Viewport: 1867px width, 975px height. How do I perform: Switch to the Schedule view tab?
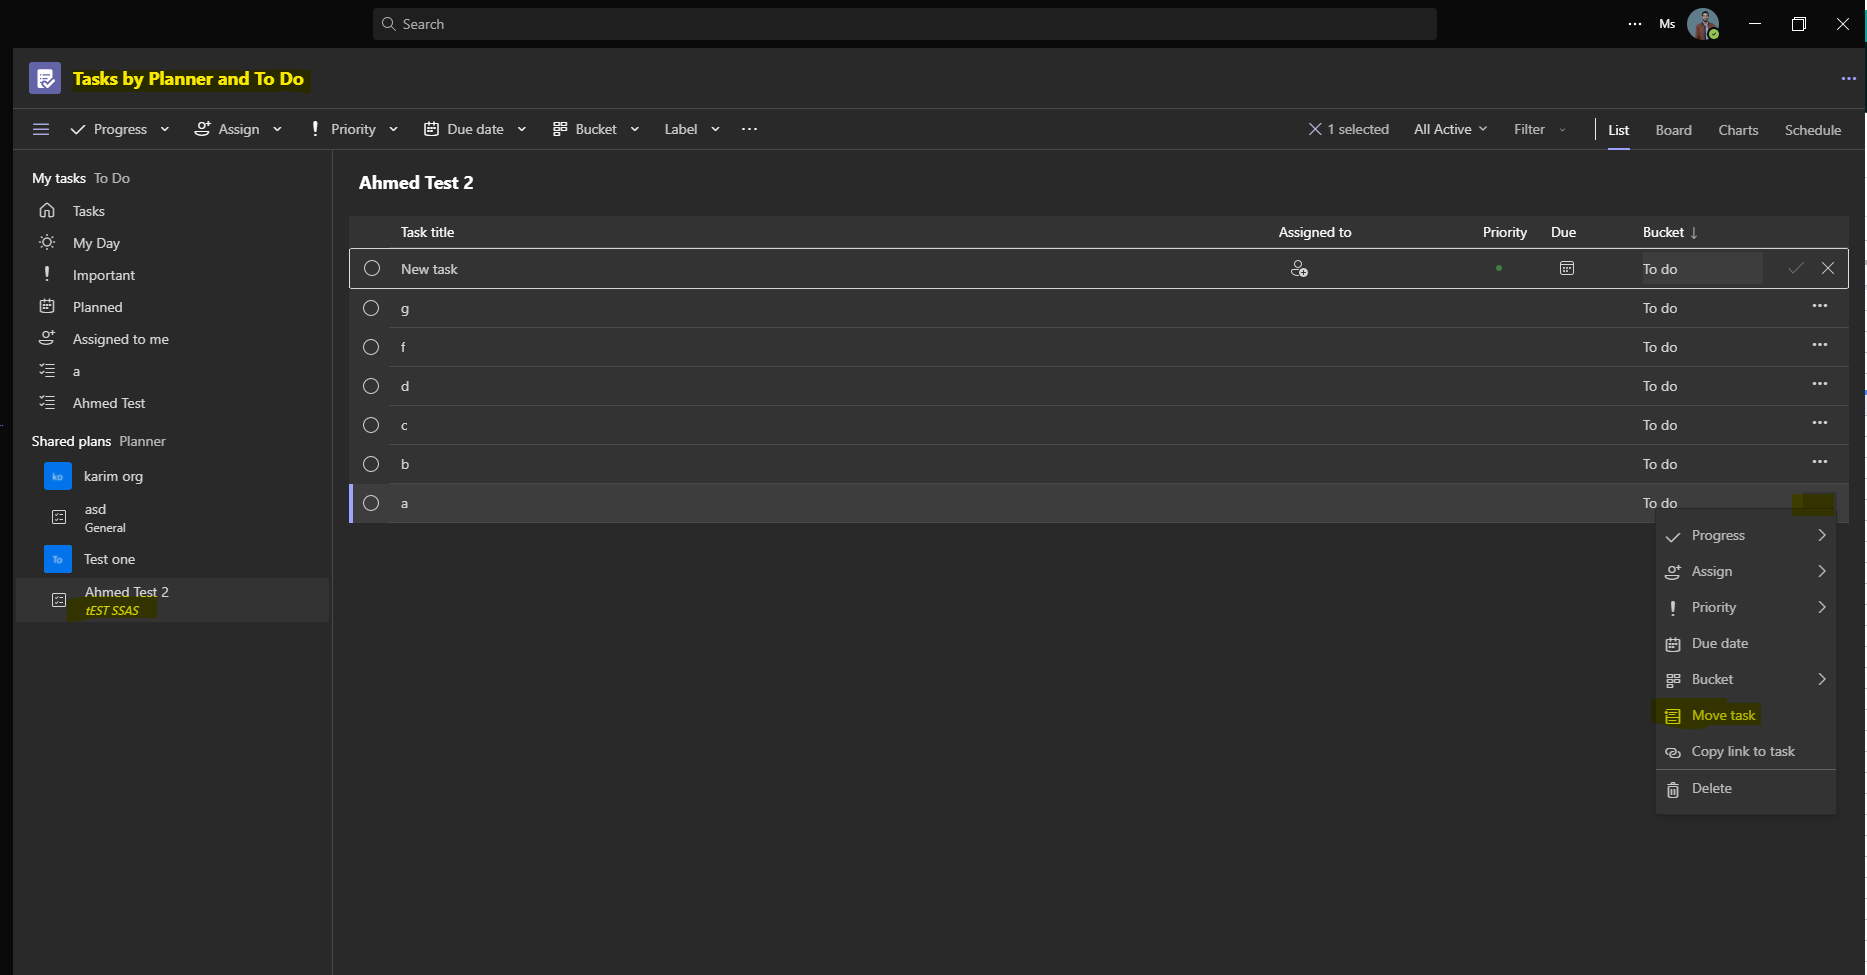point(1812,130)
